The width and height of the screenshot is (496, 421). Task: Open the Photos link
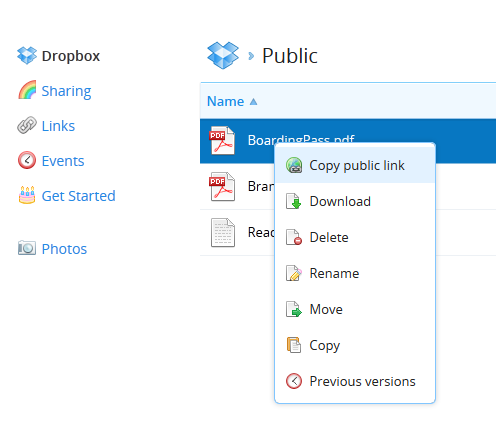[64, 249]
